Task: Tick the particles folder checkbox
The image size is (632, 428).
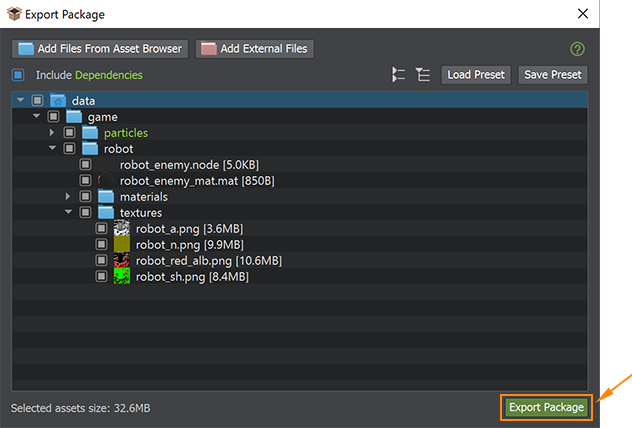Action: 69,133
